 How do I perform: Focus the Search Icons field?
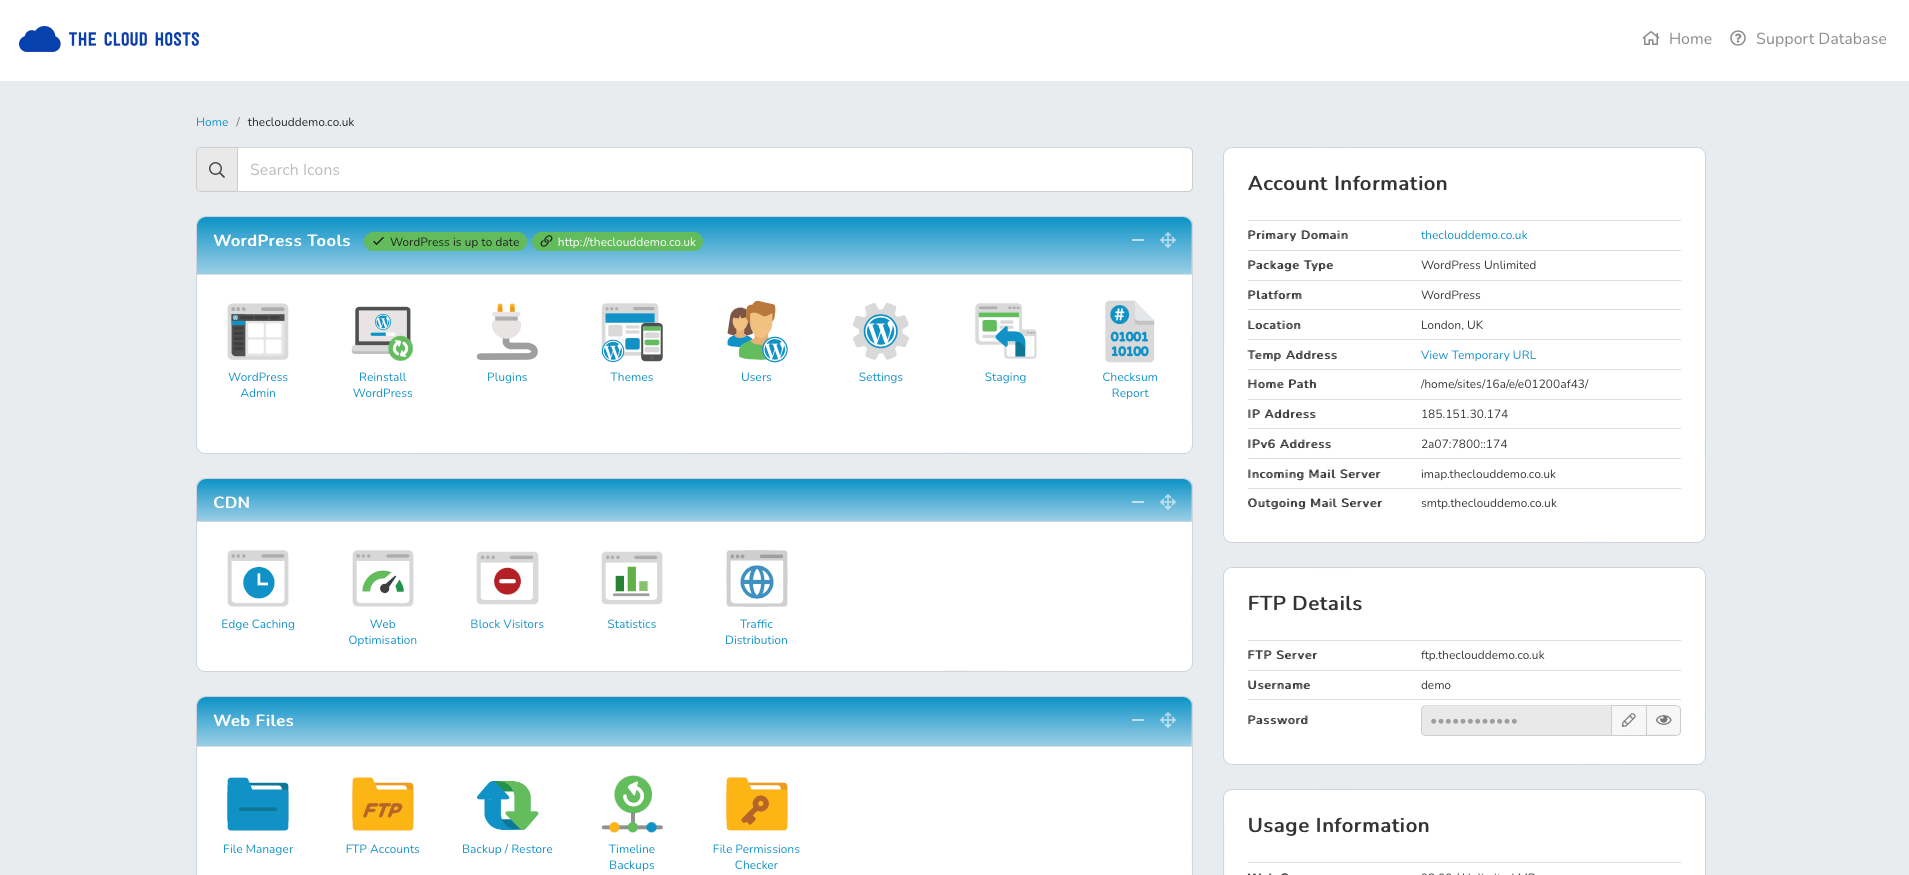tap(714, 170)
